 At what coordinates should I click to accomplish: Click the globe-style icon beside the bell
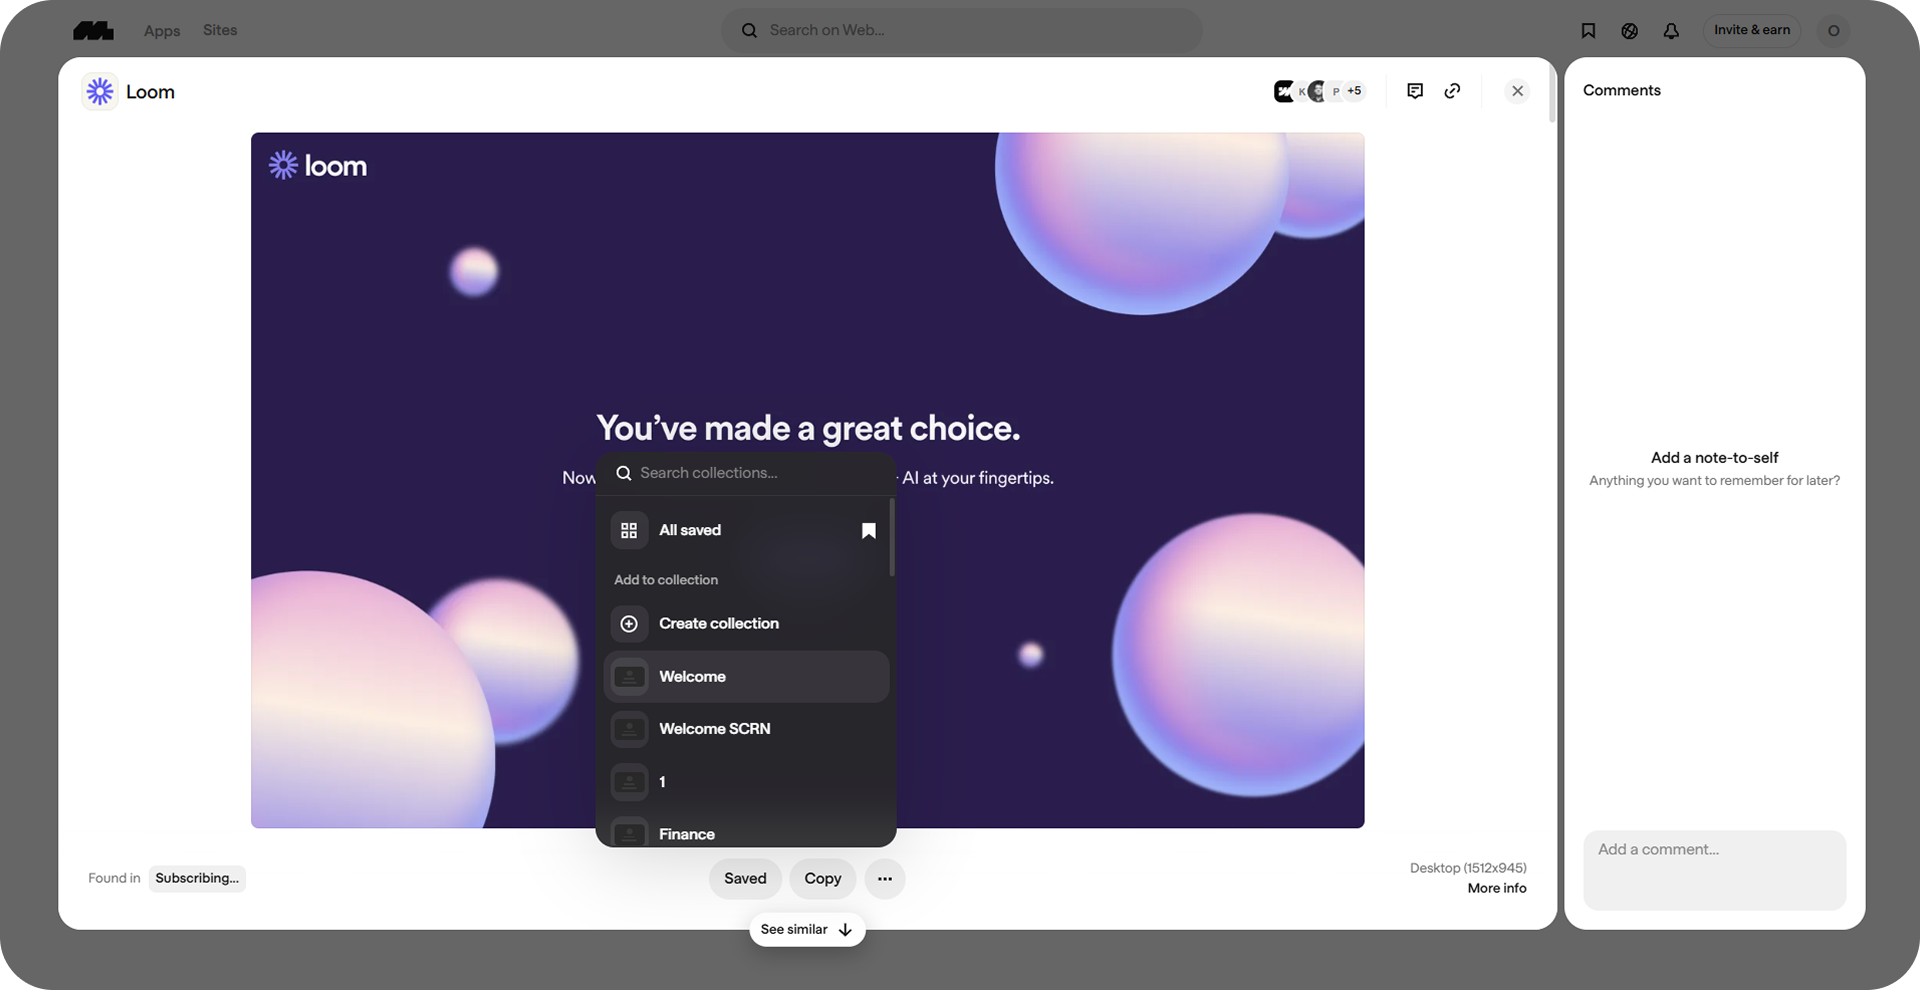tap(1630, 31)
